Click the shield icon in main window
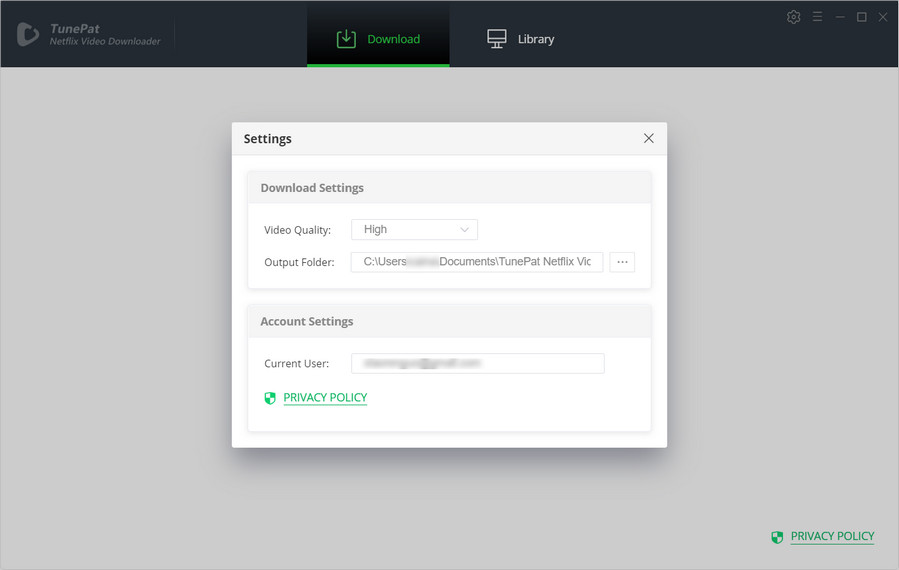The height and width of the screenshot is (570, 899). coord(777,537)
